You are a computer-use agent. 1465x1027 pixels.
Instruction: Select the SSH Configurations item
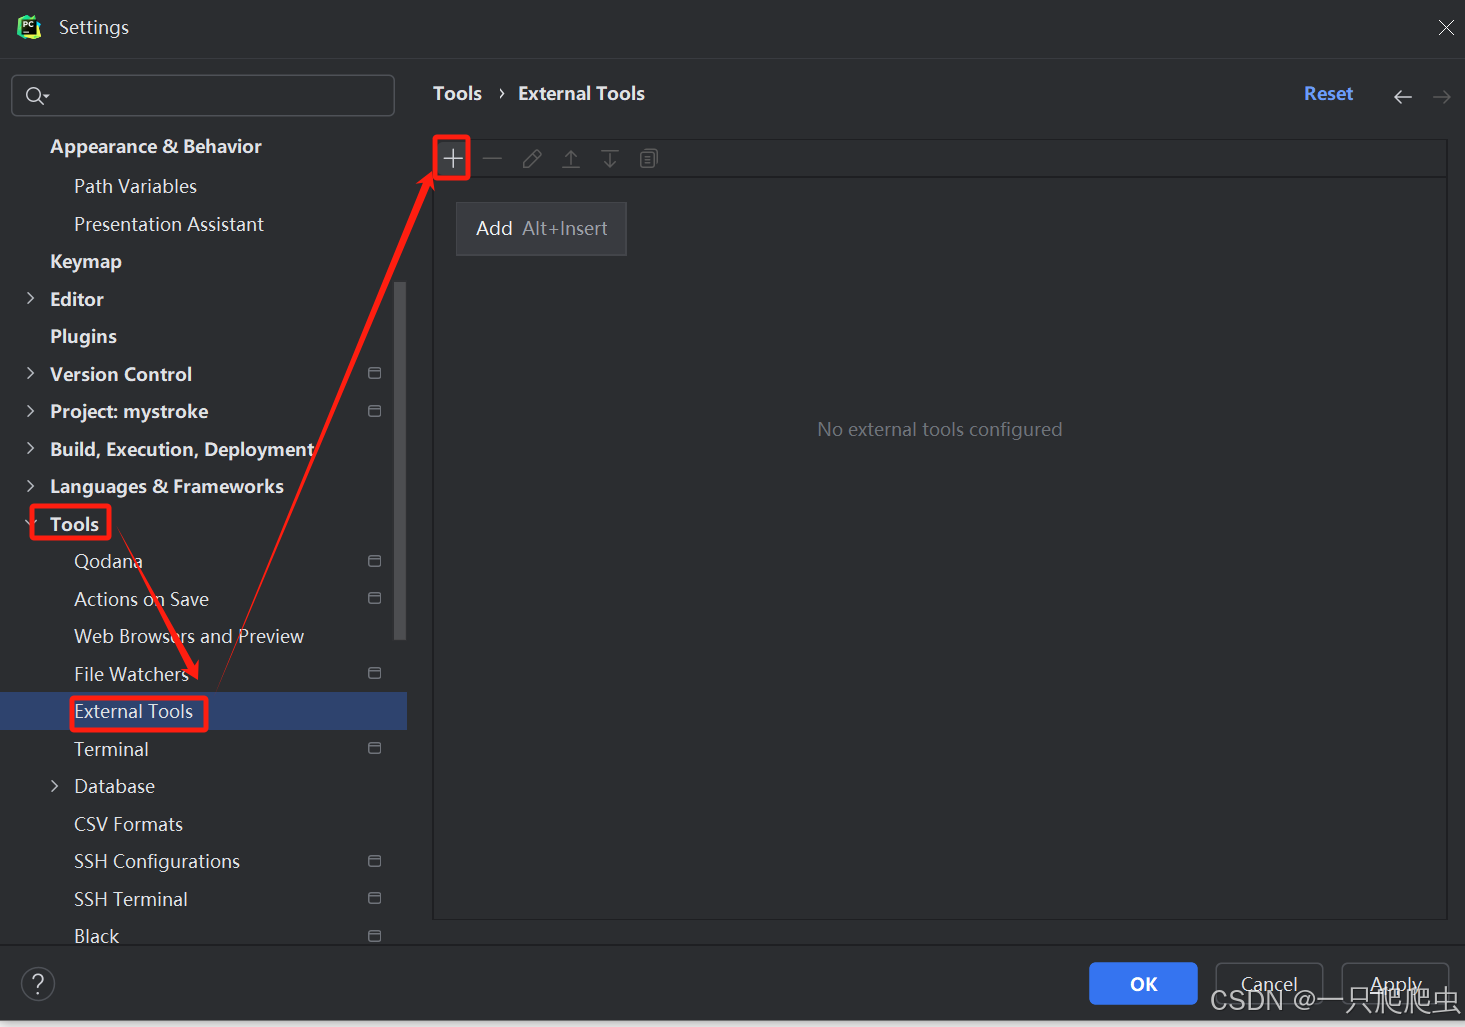point(157,861)
